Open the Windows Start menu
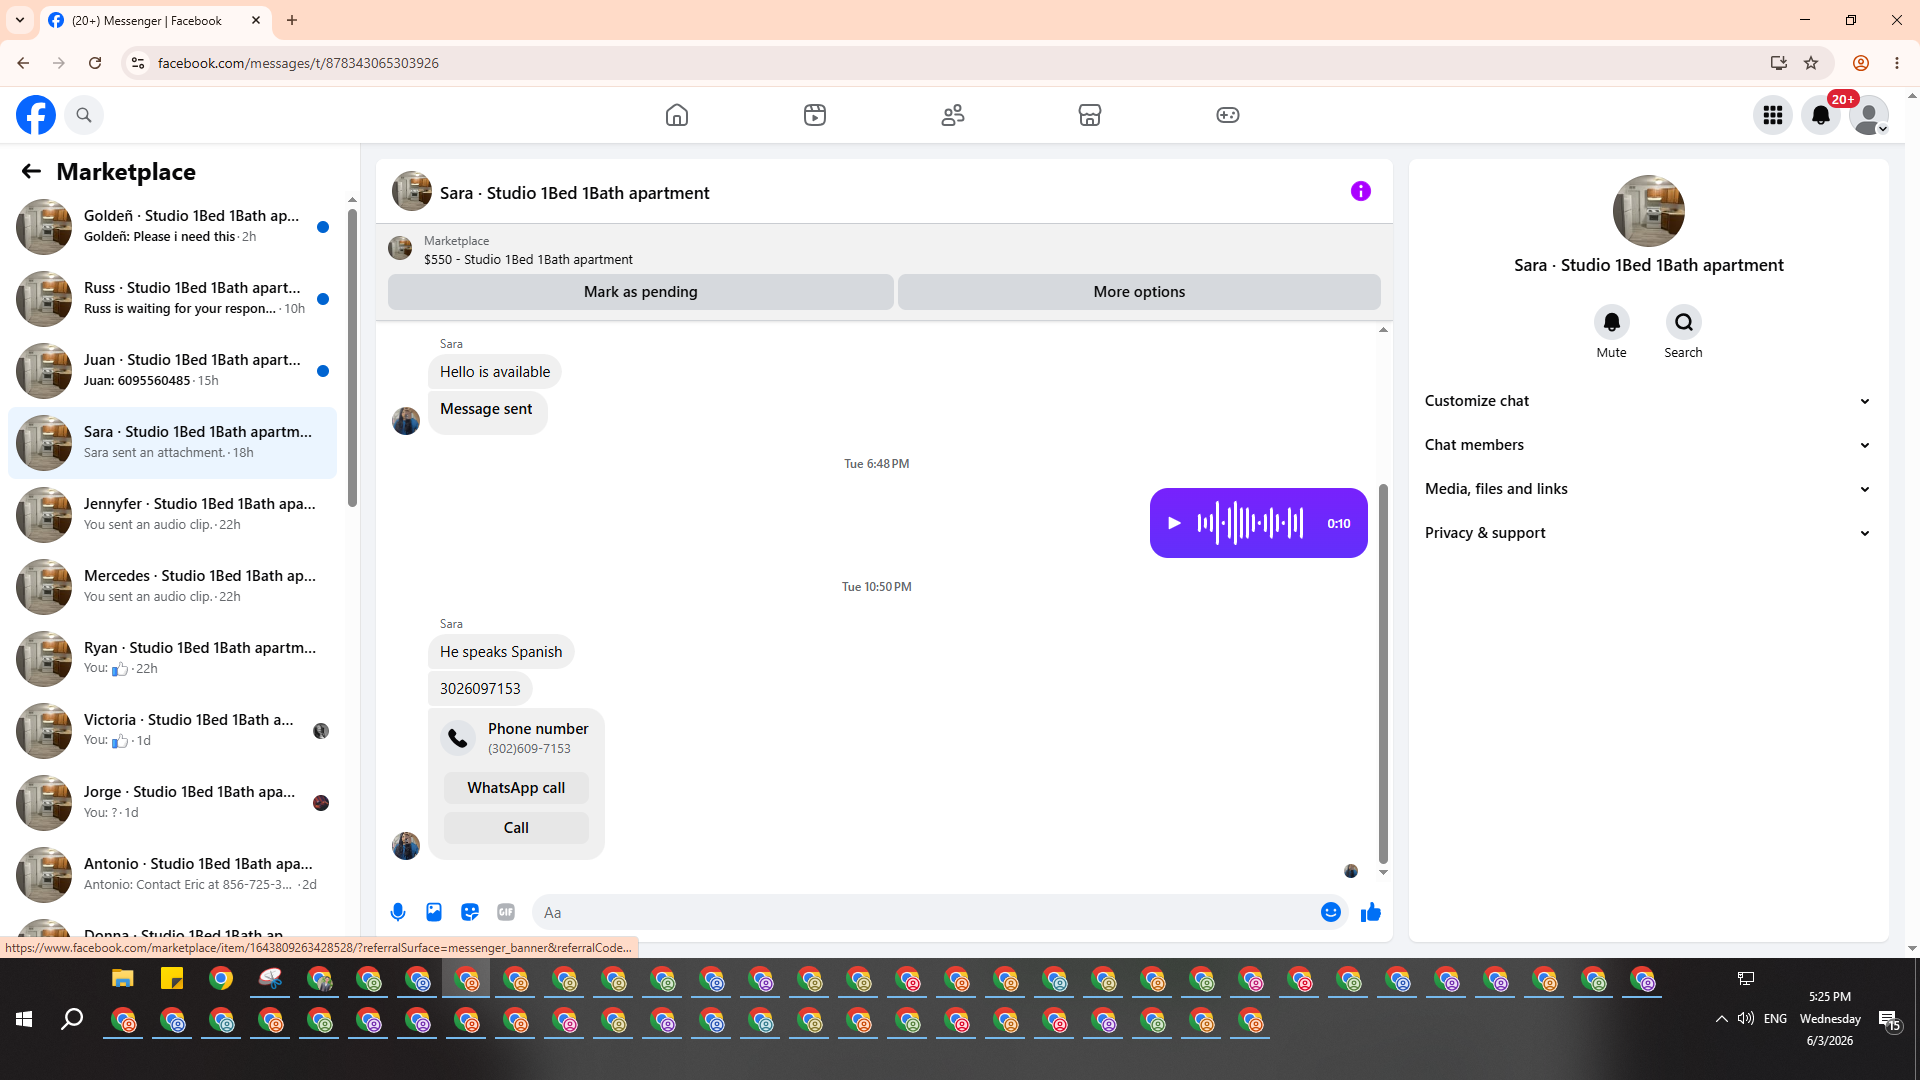1920x1080 pixels. (x=24, y=1019)
